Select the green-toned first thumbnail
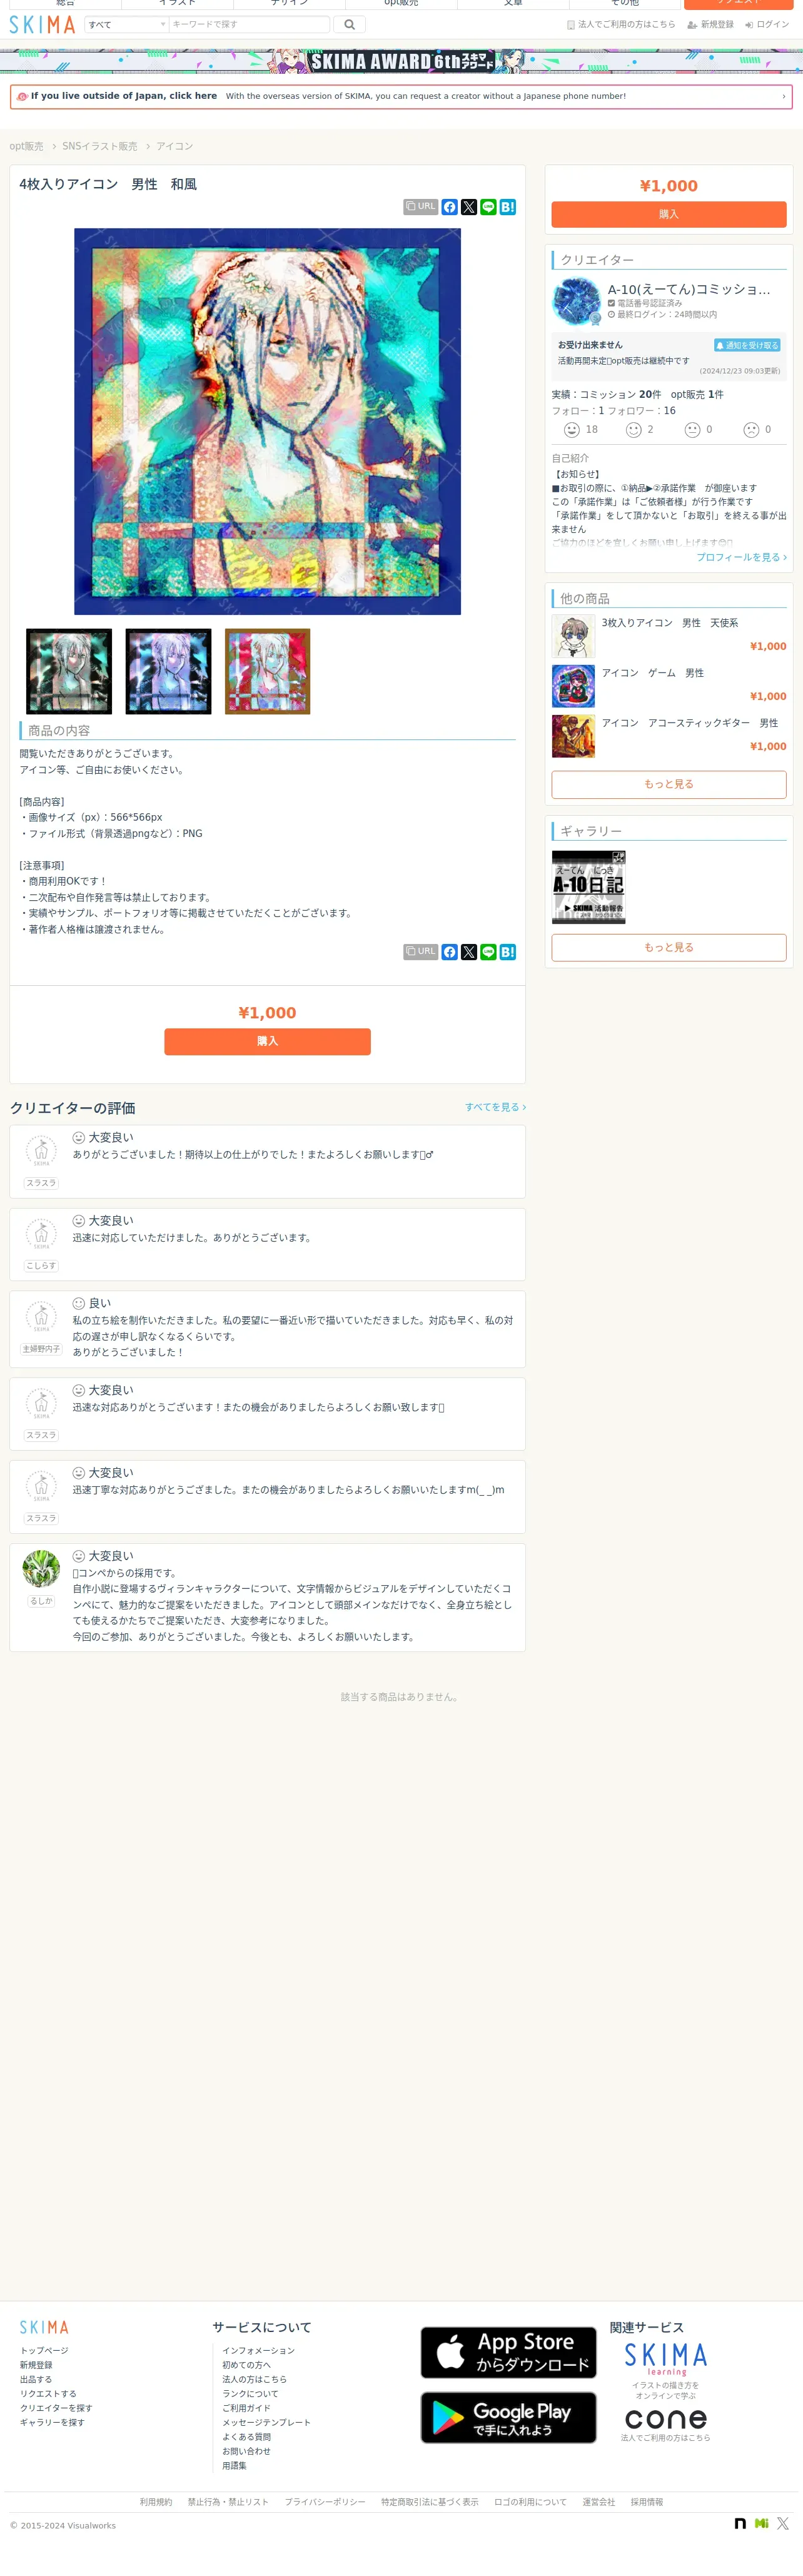The image size is (803, 2576). [x=69, y=671]
